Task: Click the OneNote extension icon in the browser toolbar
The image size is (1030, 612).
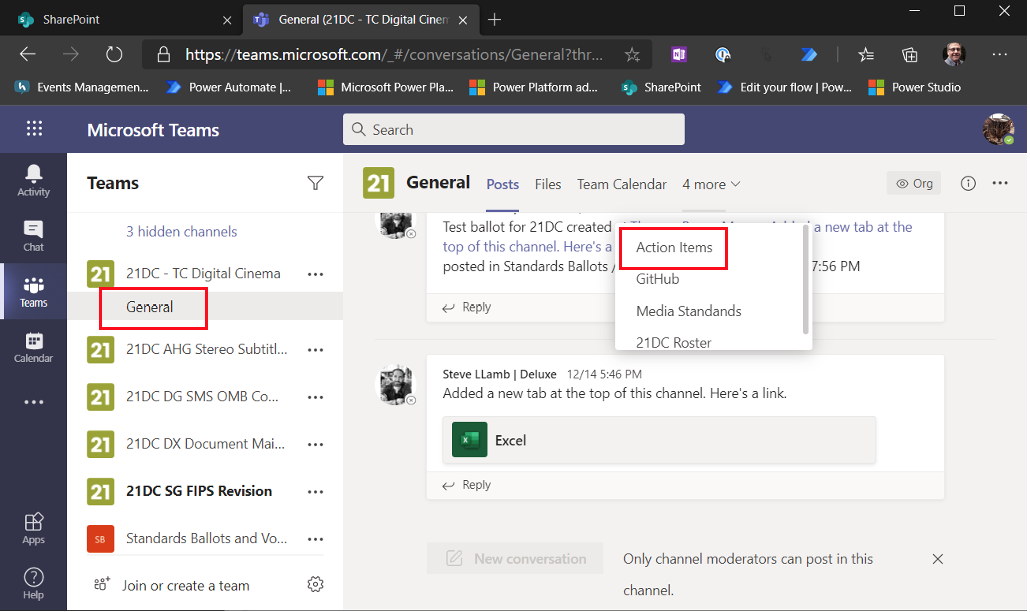Action: 679,54
